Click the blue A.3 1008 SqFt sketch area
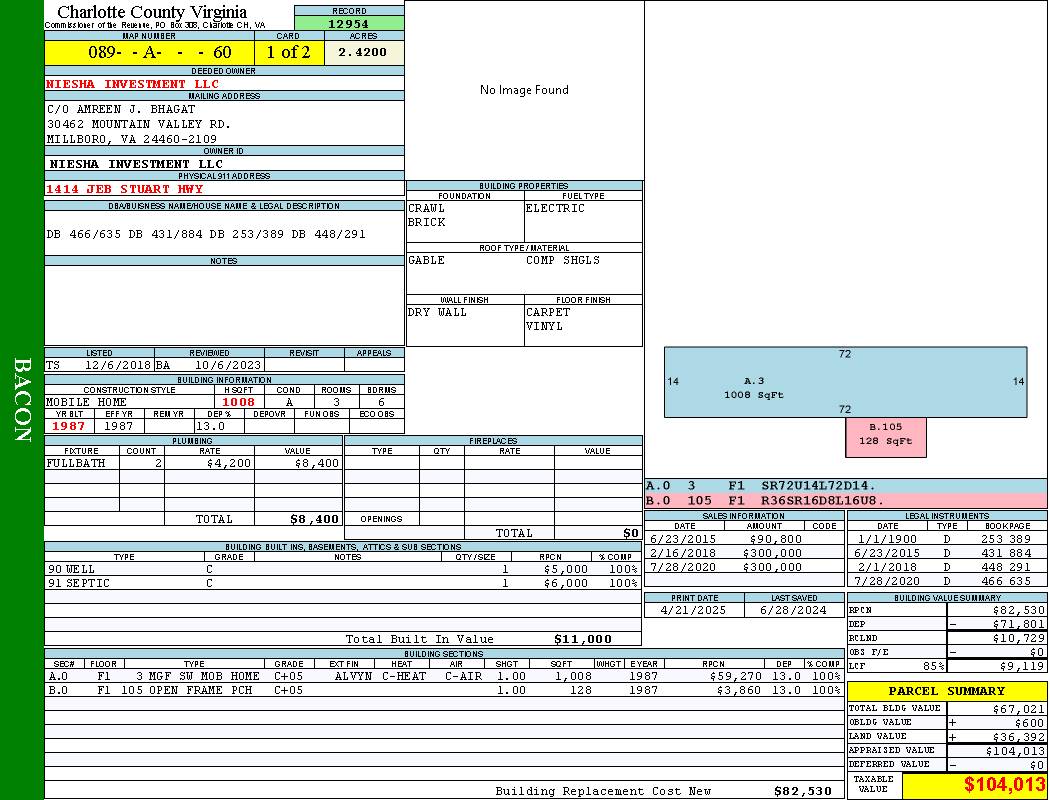 (754, 387)
